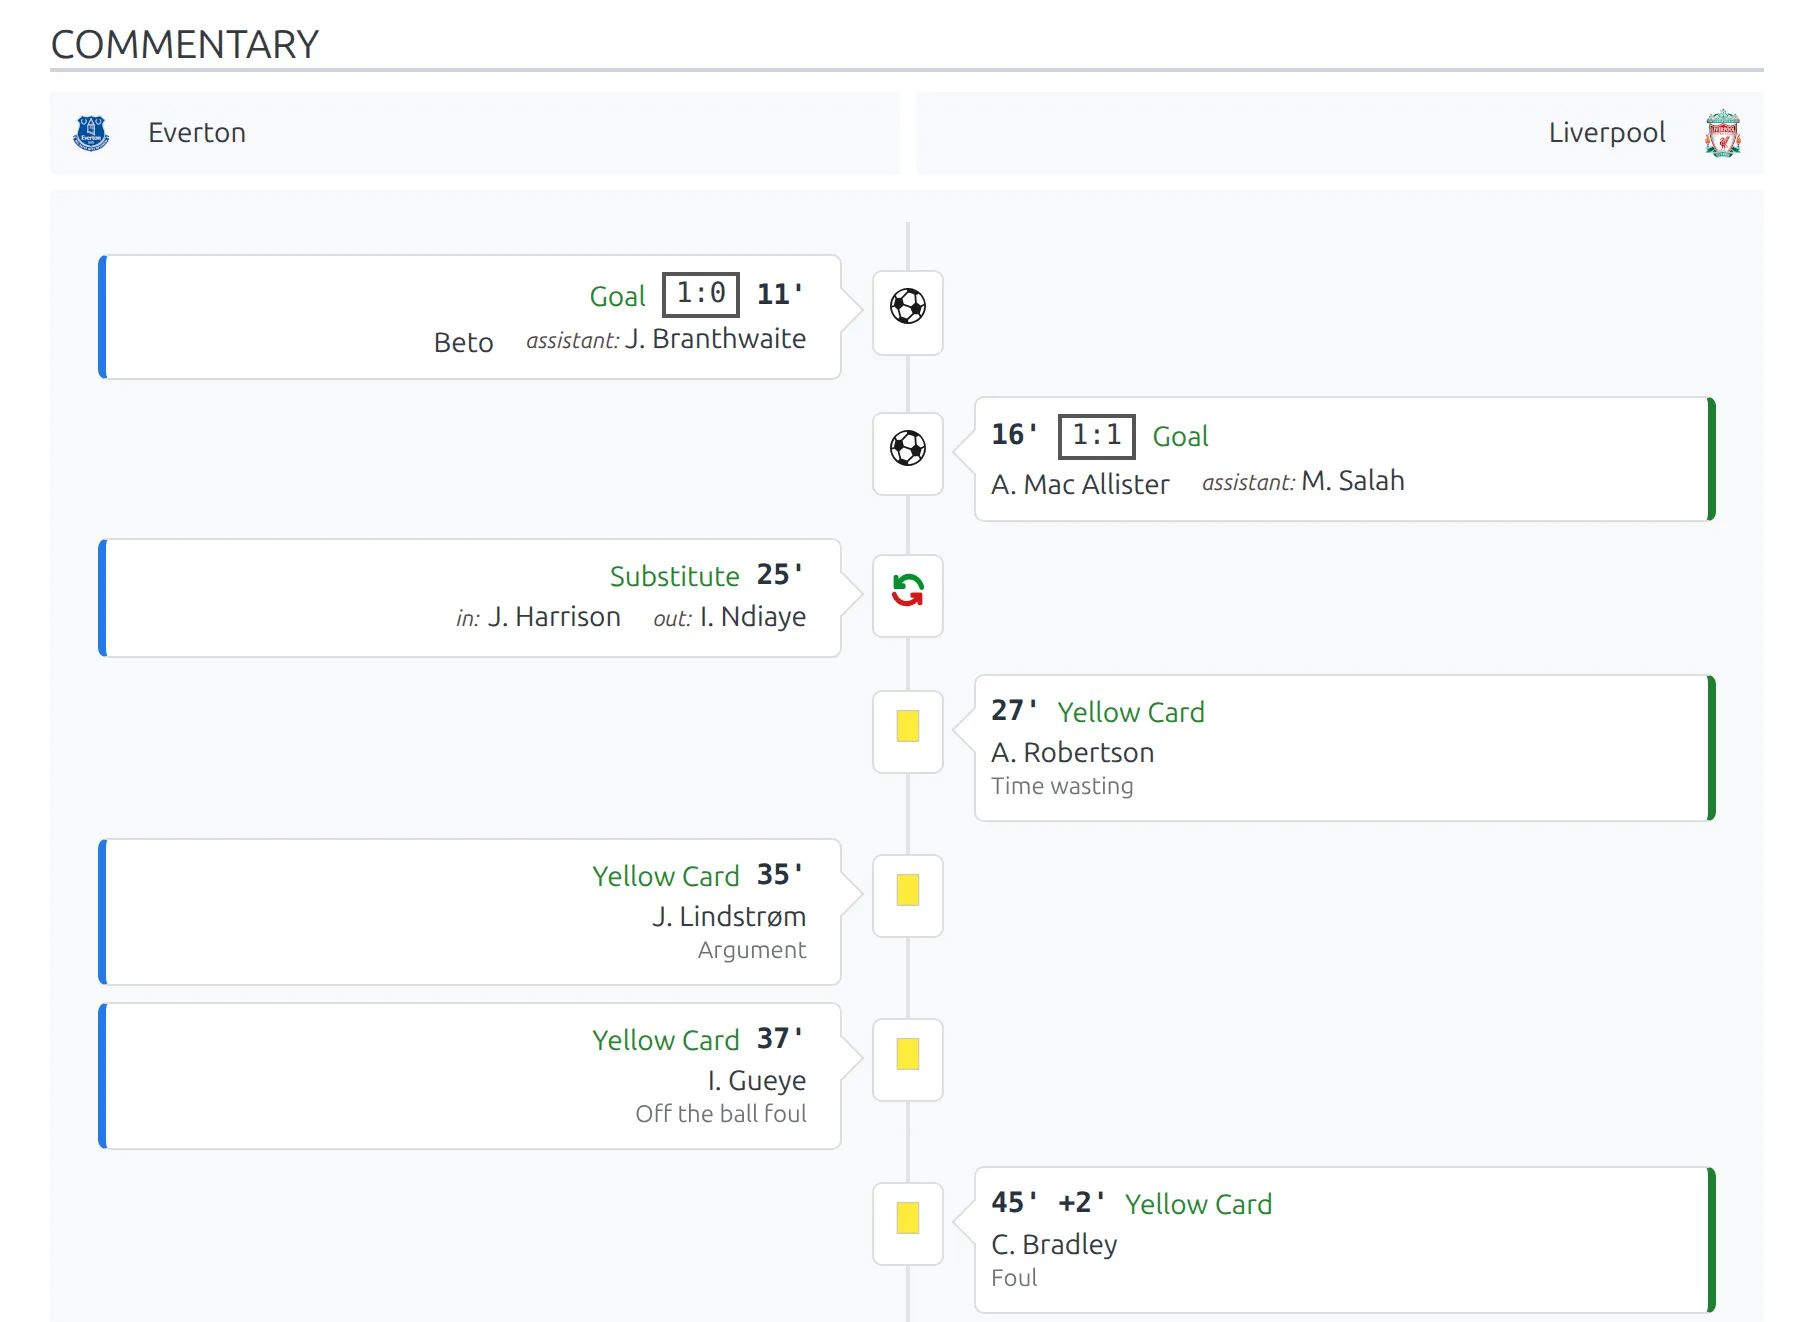
Task: Click assistant J. Branthwaite's name
Action: pyautogui.click(x=716, y=339)
